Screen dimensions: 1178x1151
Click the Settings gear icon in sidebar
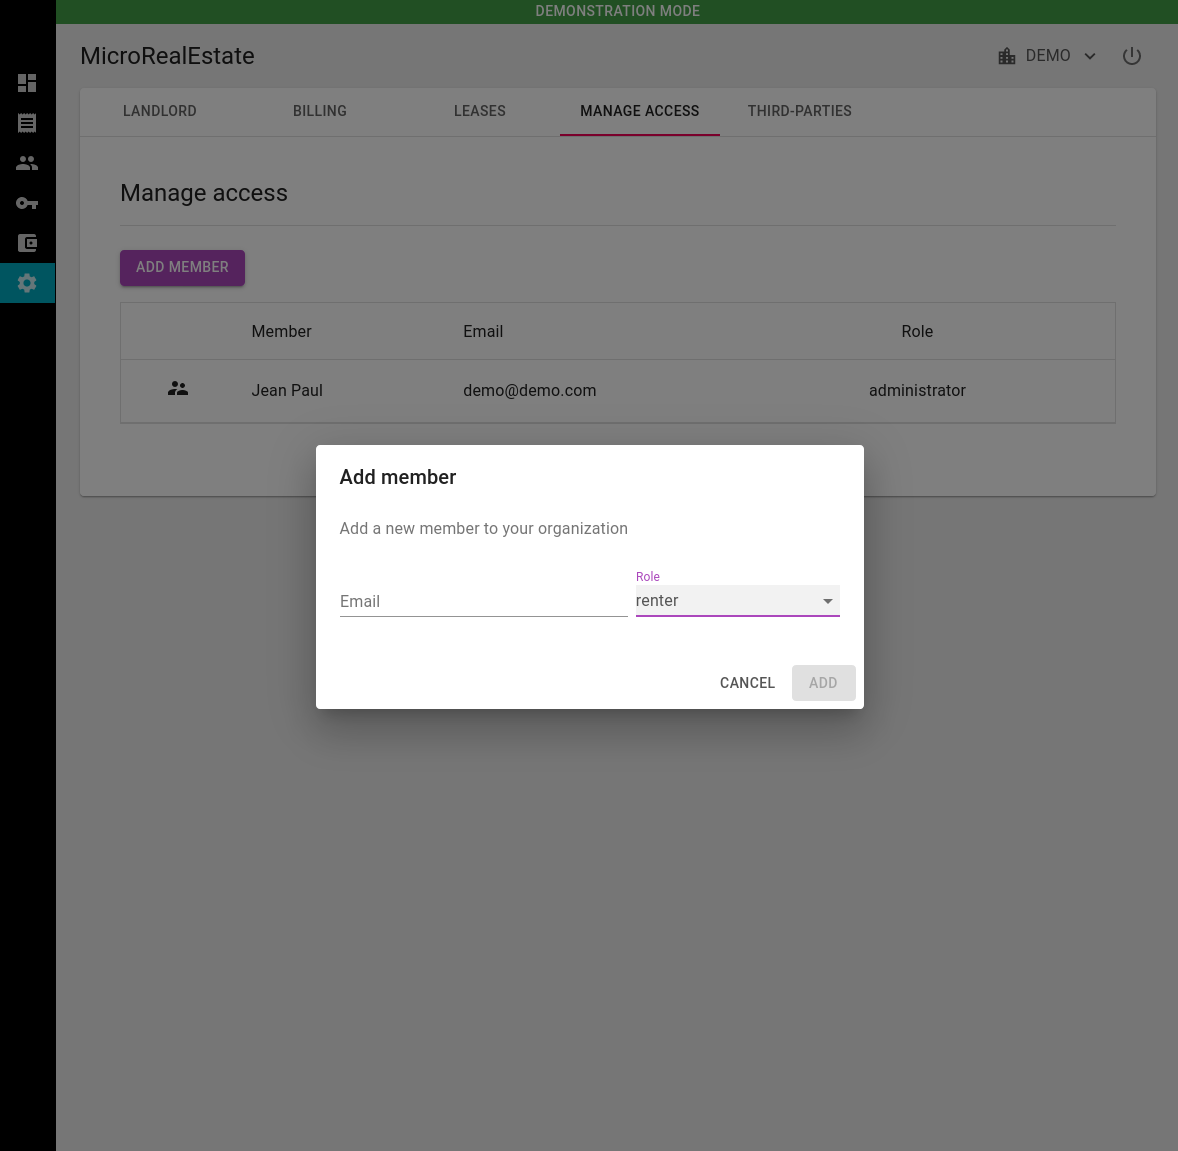coord(27,283)
